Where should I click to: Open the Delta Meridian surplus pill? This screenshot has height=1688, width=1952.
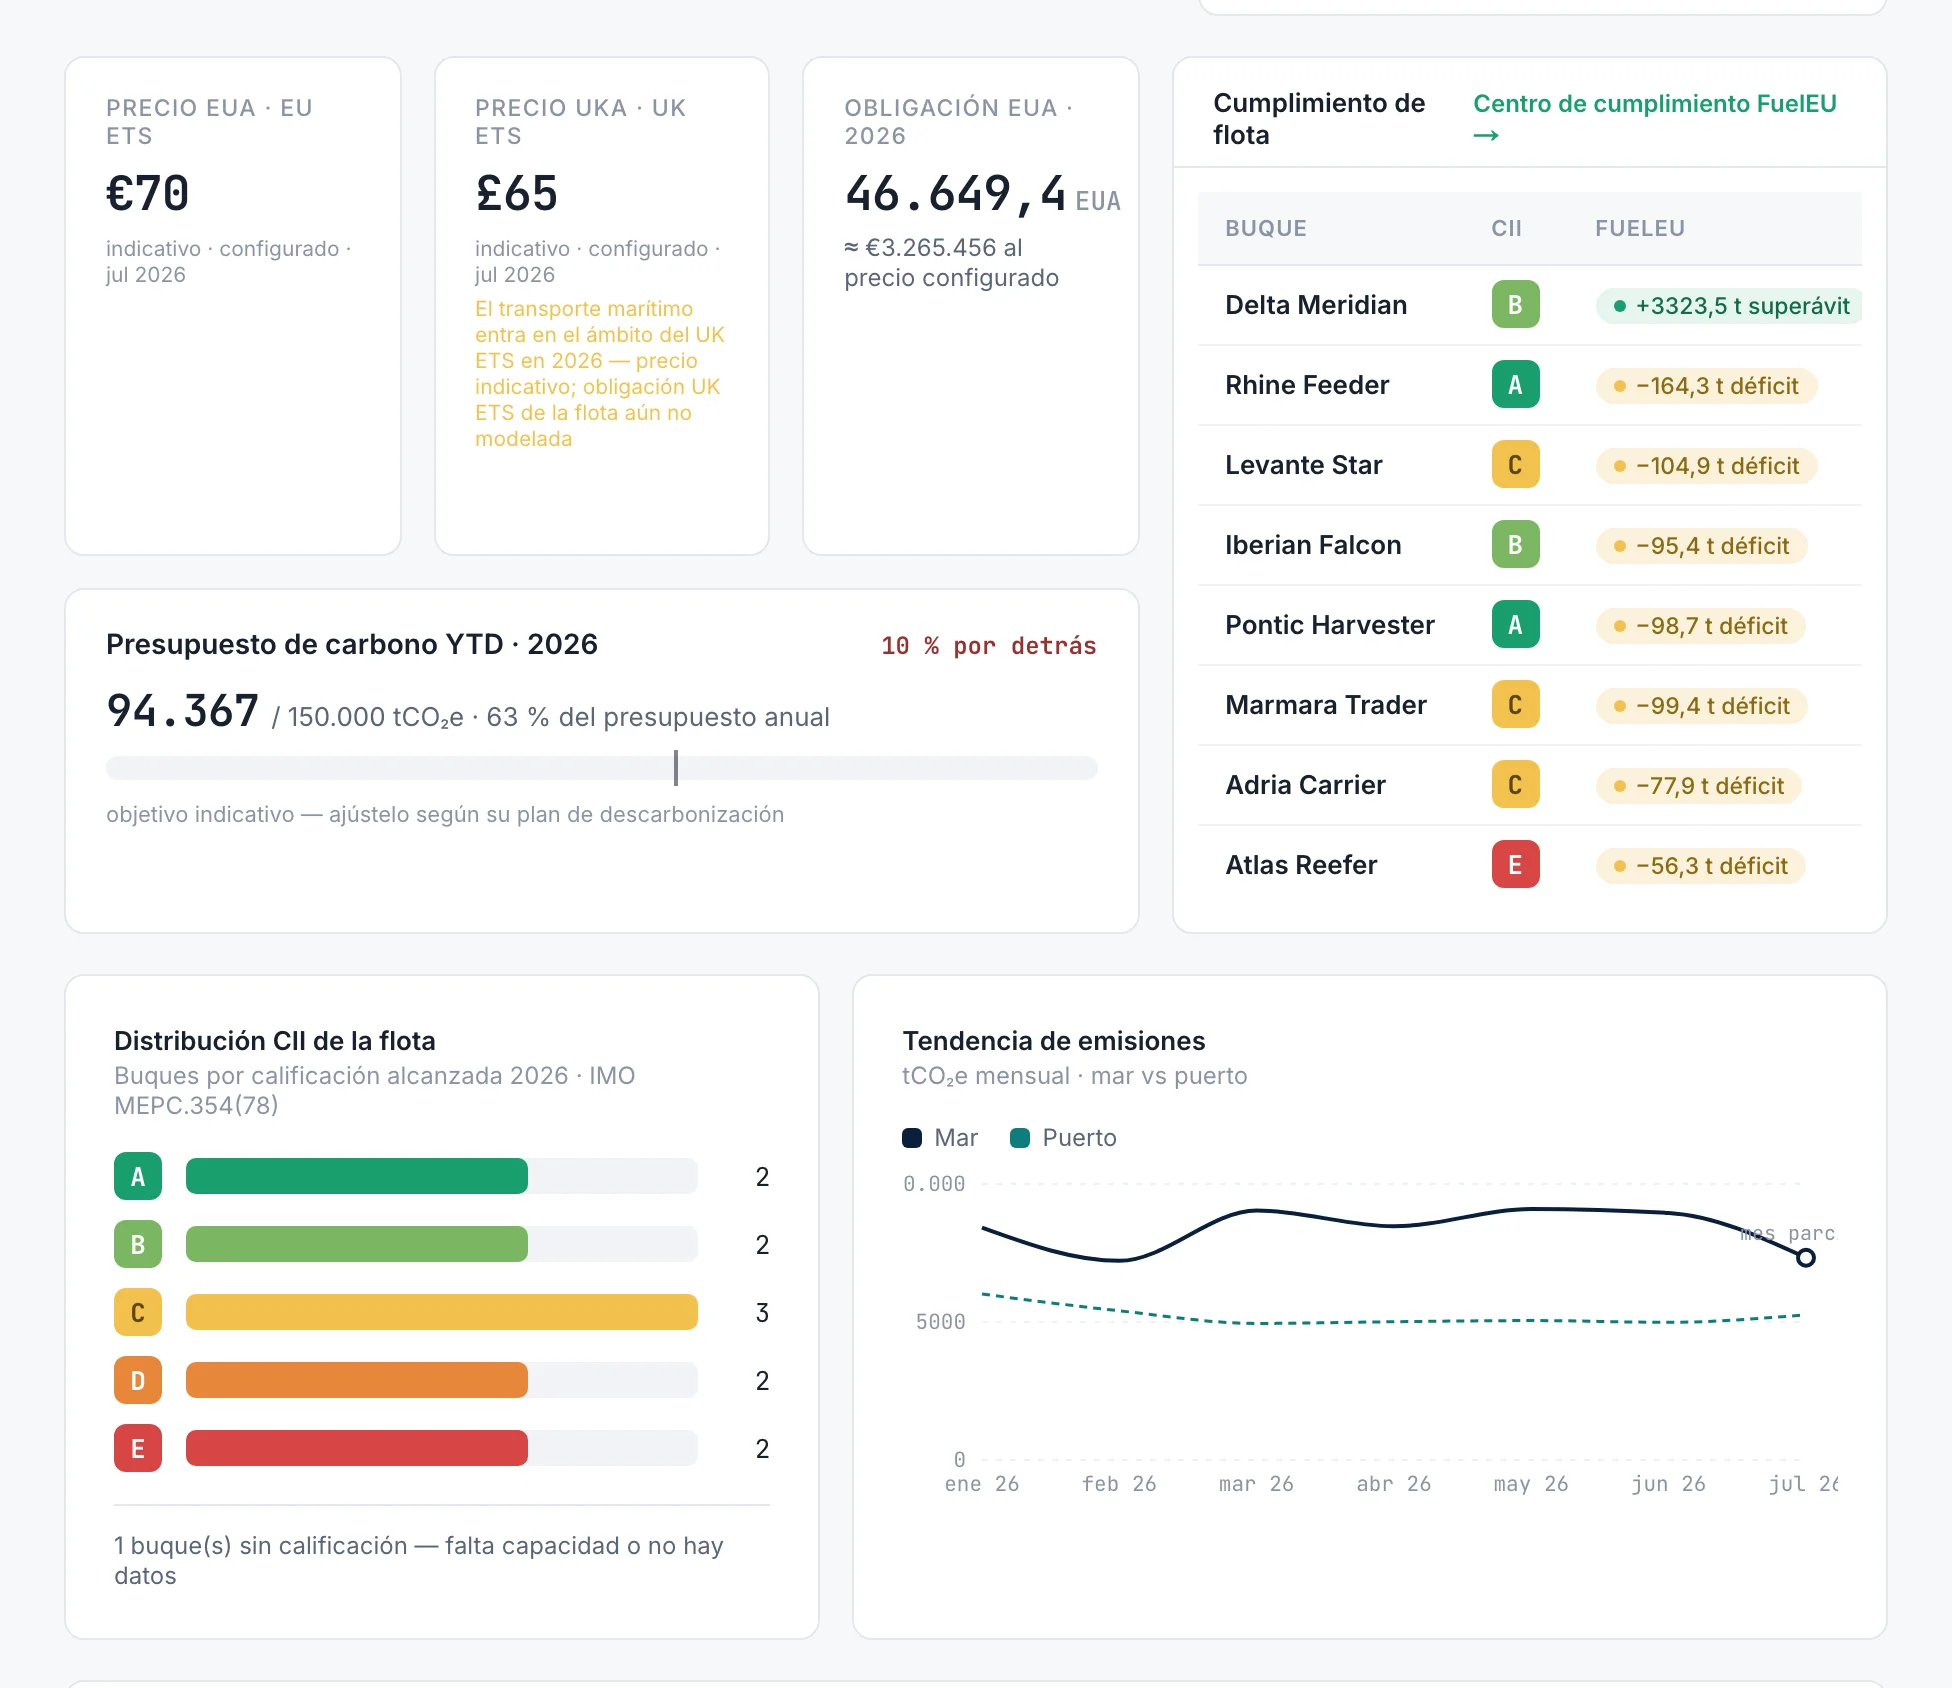[x=1730, y=306]
